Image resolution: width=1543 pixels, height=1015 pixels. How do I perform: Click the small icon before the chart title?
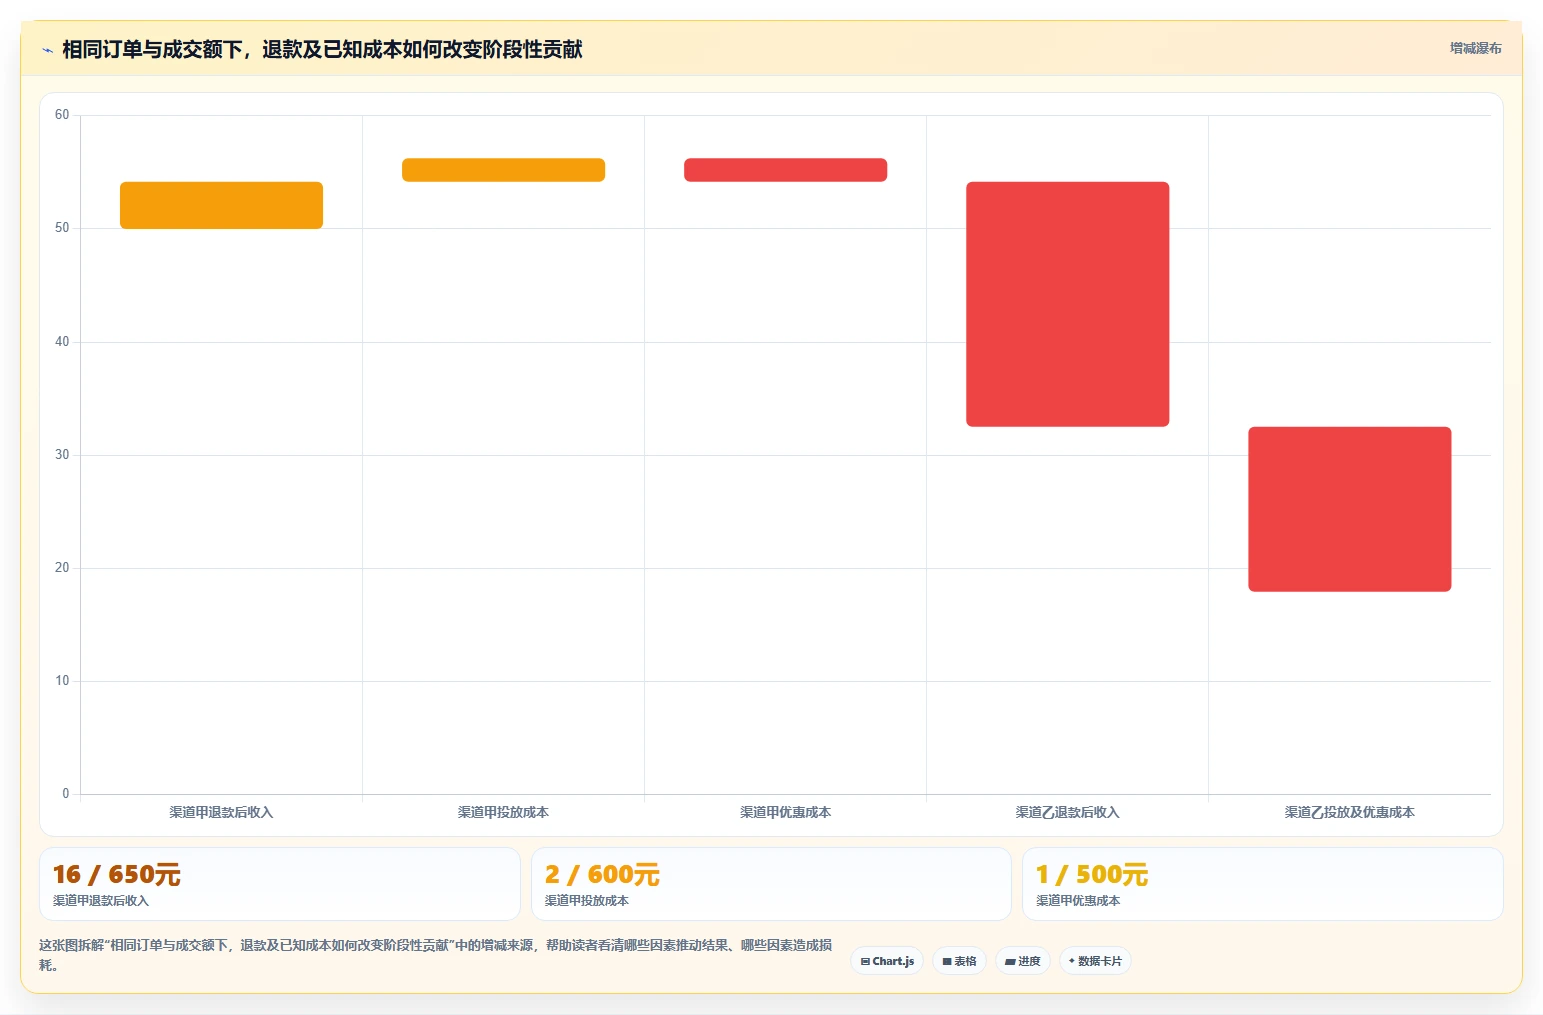pos(47,50)
